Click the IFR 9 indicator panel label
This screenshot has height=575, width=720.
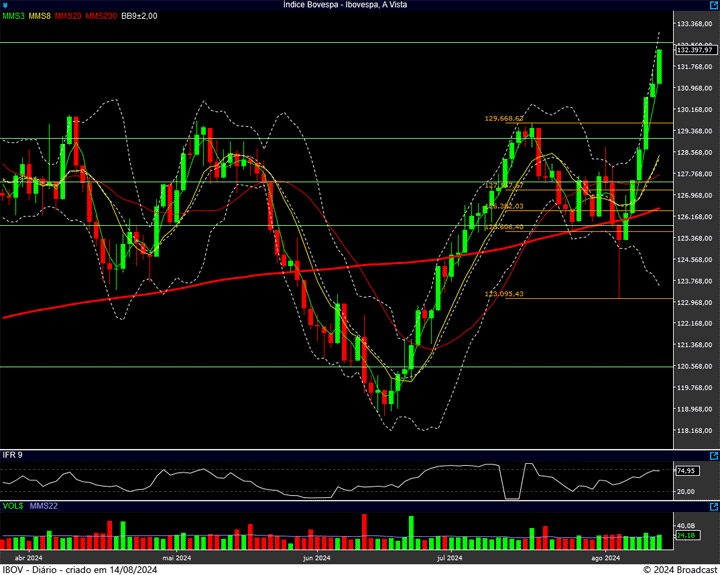[x=12, y=455]
